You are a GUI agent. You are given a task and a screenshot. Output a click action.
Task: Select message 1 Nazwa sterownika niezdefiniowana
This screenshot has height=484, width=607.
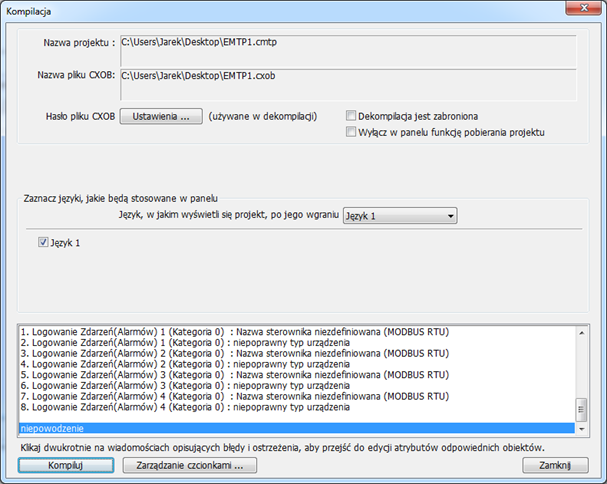[297, 332]
